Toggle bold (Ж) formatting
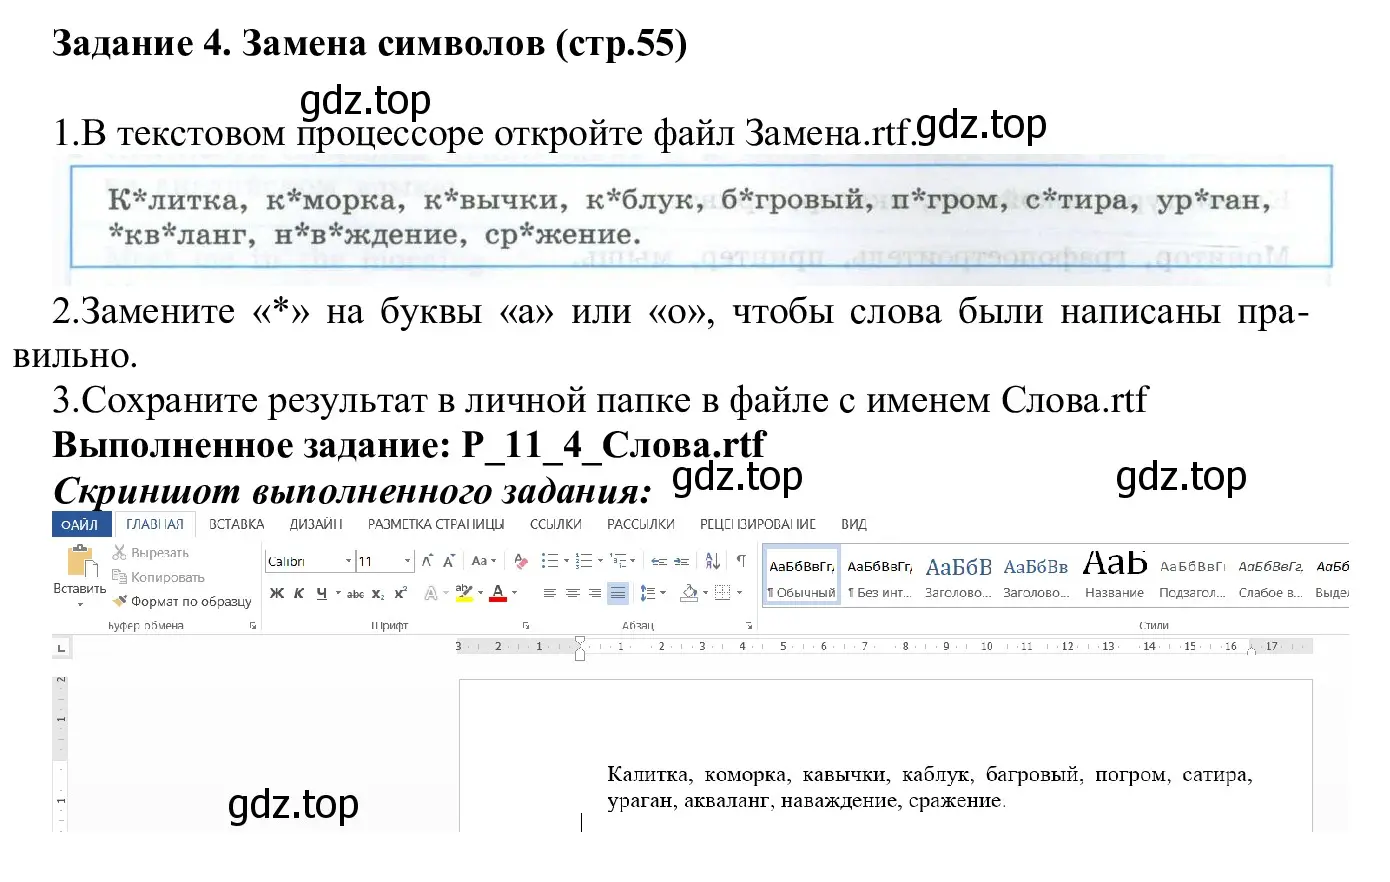 277,593
